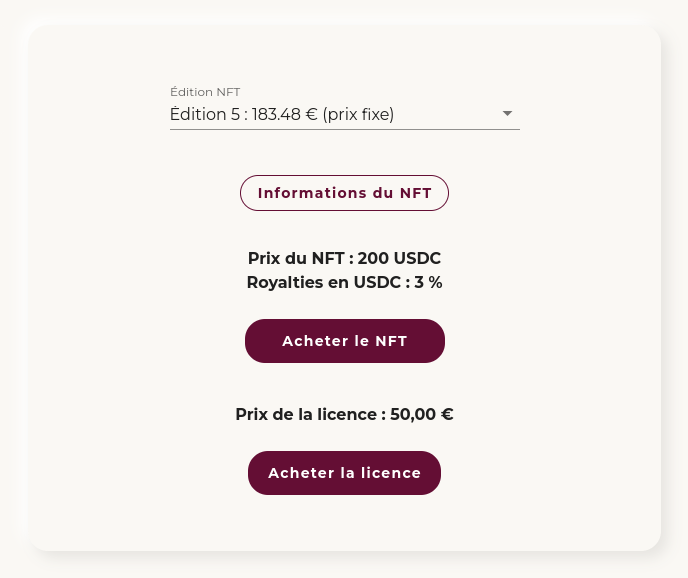This screenshot has width=688, height=578.
Task: Open Informations du NFT
Action: (344, 193)
